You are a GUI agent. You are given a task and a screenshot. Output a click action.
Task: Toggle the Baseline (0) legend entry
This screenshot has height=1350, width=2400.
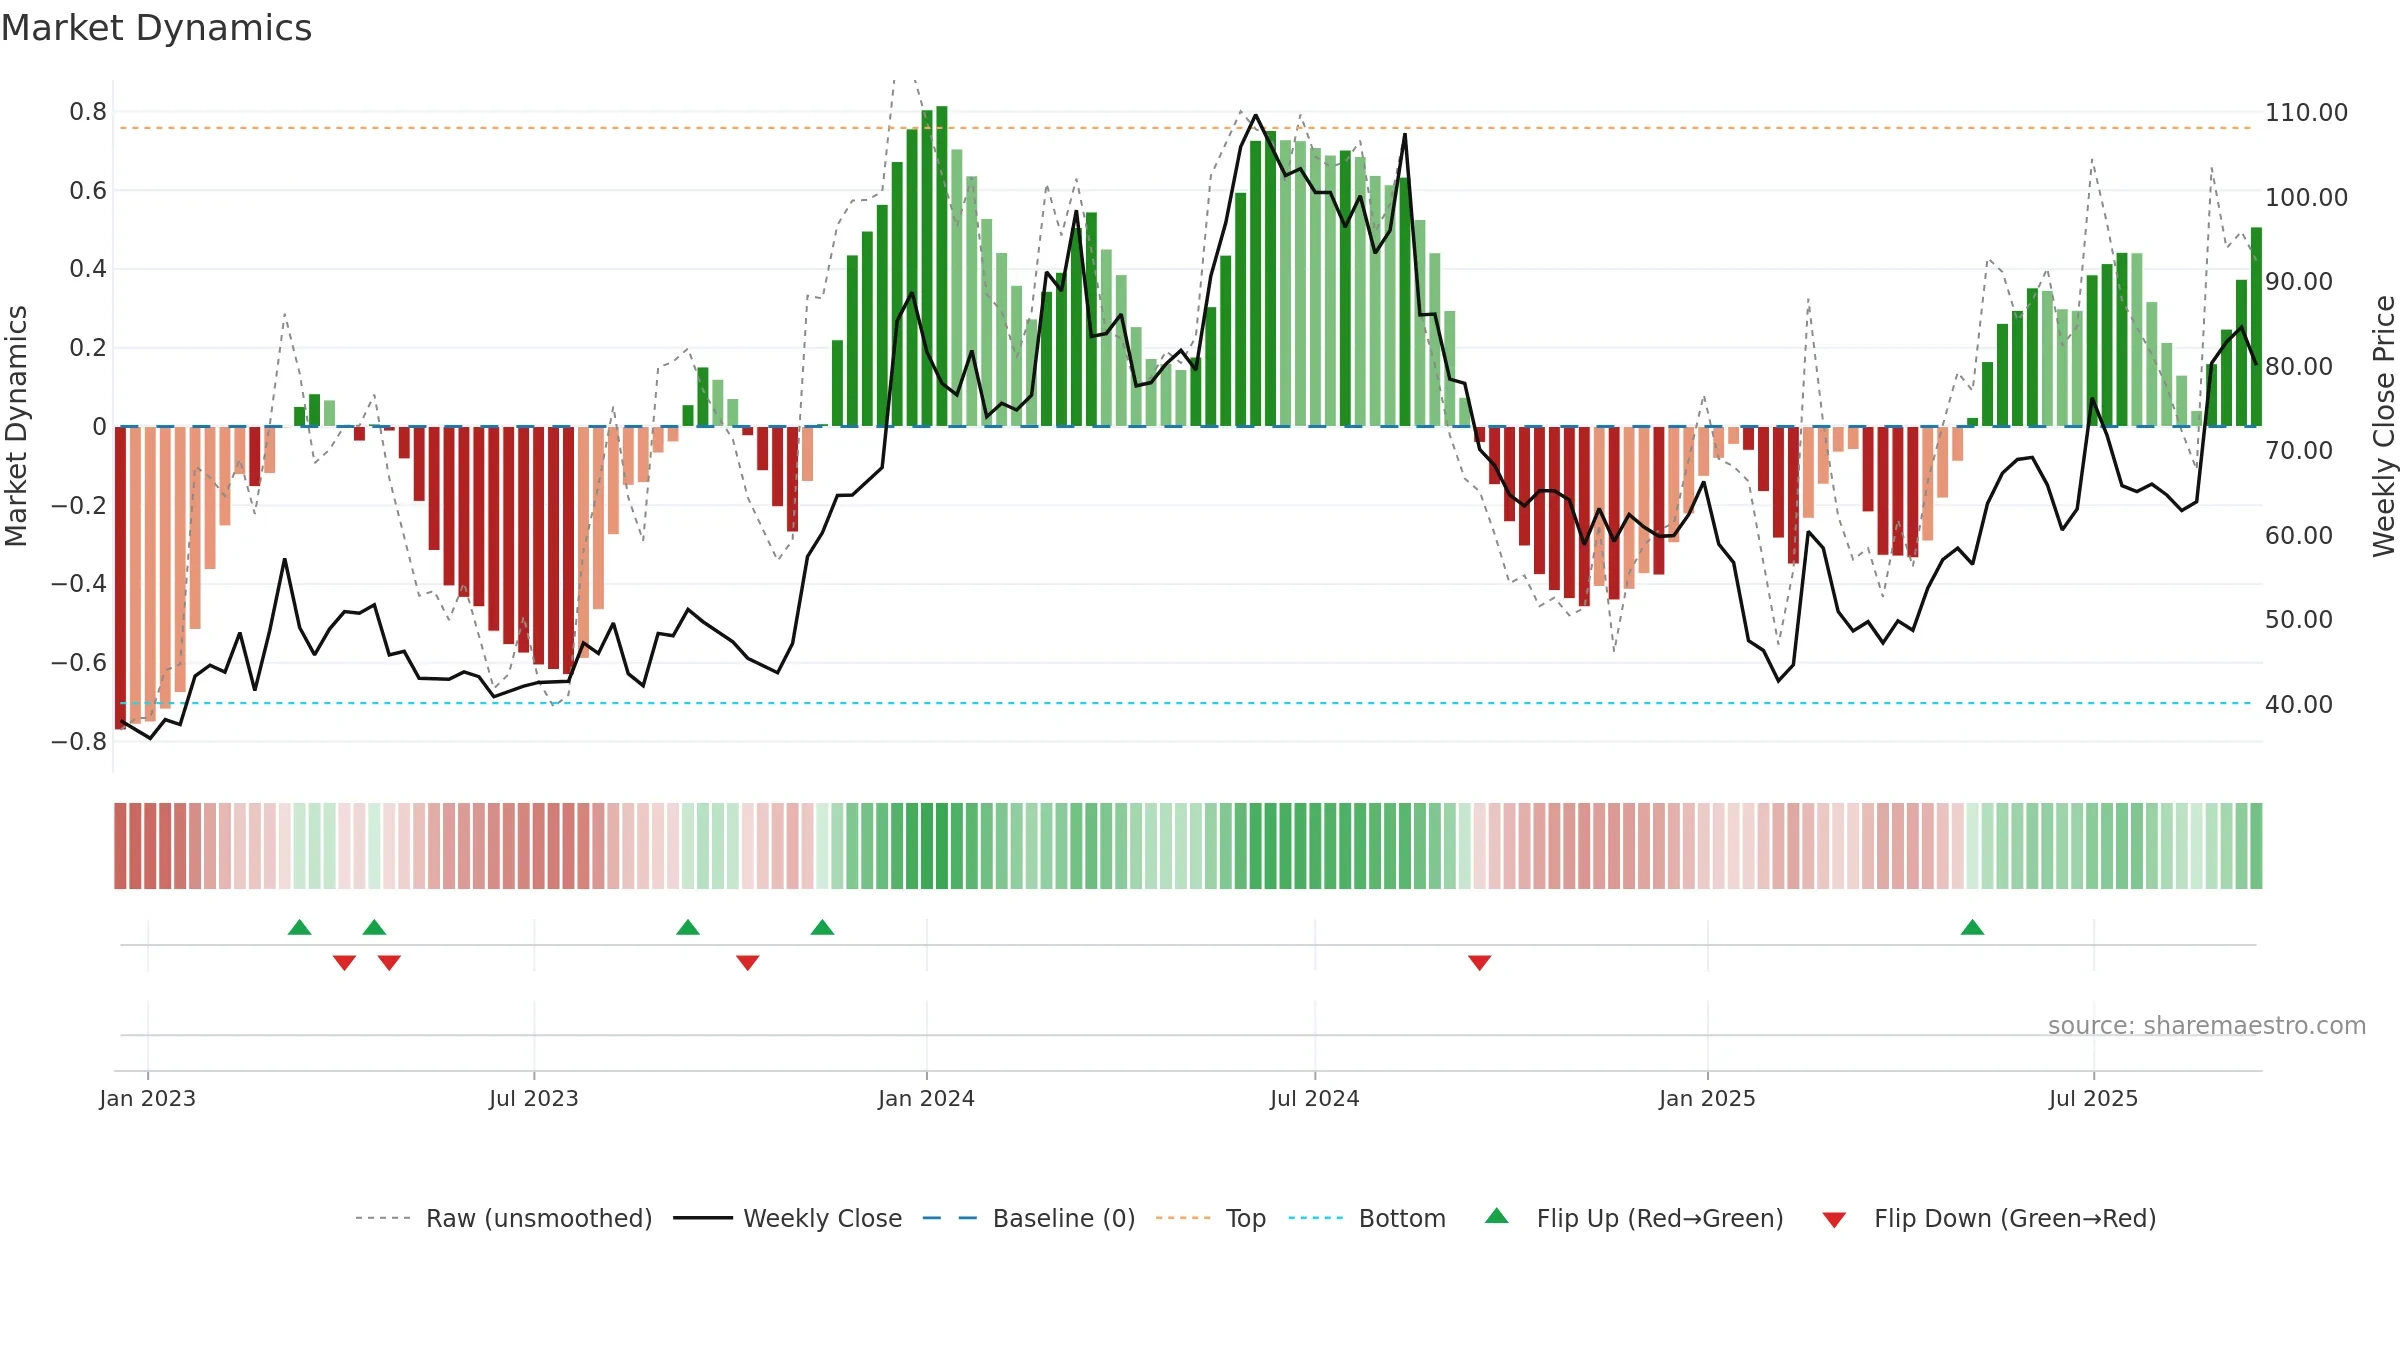1028,1218
